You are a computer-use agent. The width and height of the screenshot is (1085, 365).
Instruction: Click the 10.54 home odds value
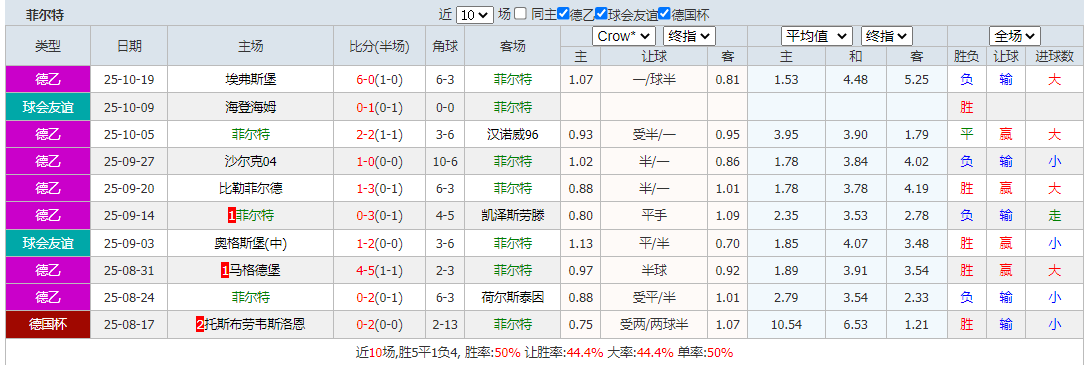pos(787,323)
